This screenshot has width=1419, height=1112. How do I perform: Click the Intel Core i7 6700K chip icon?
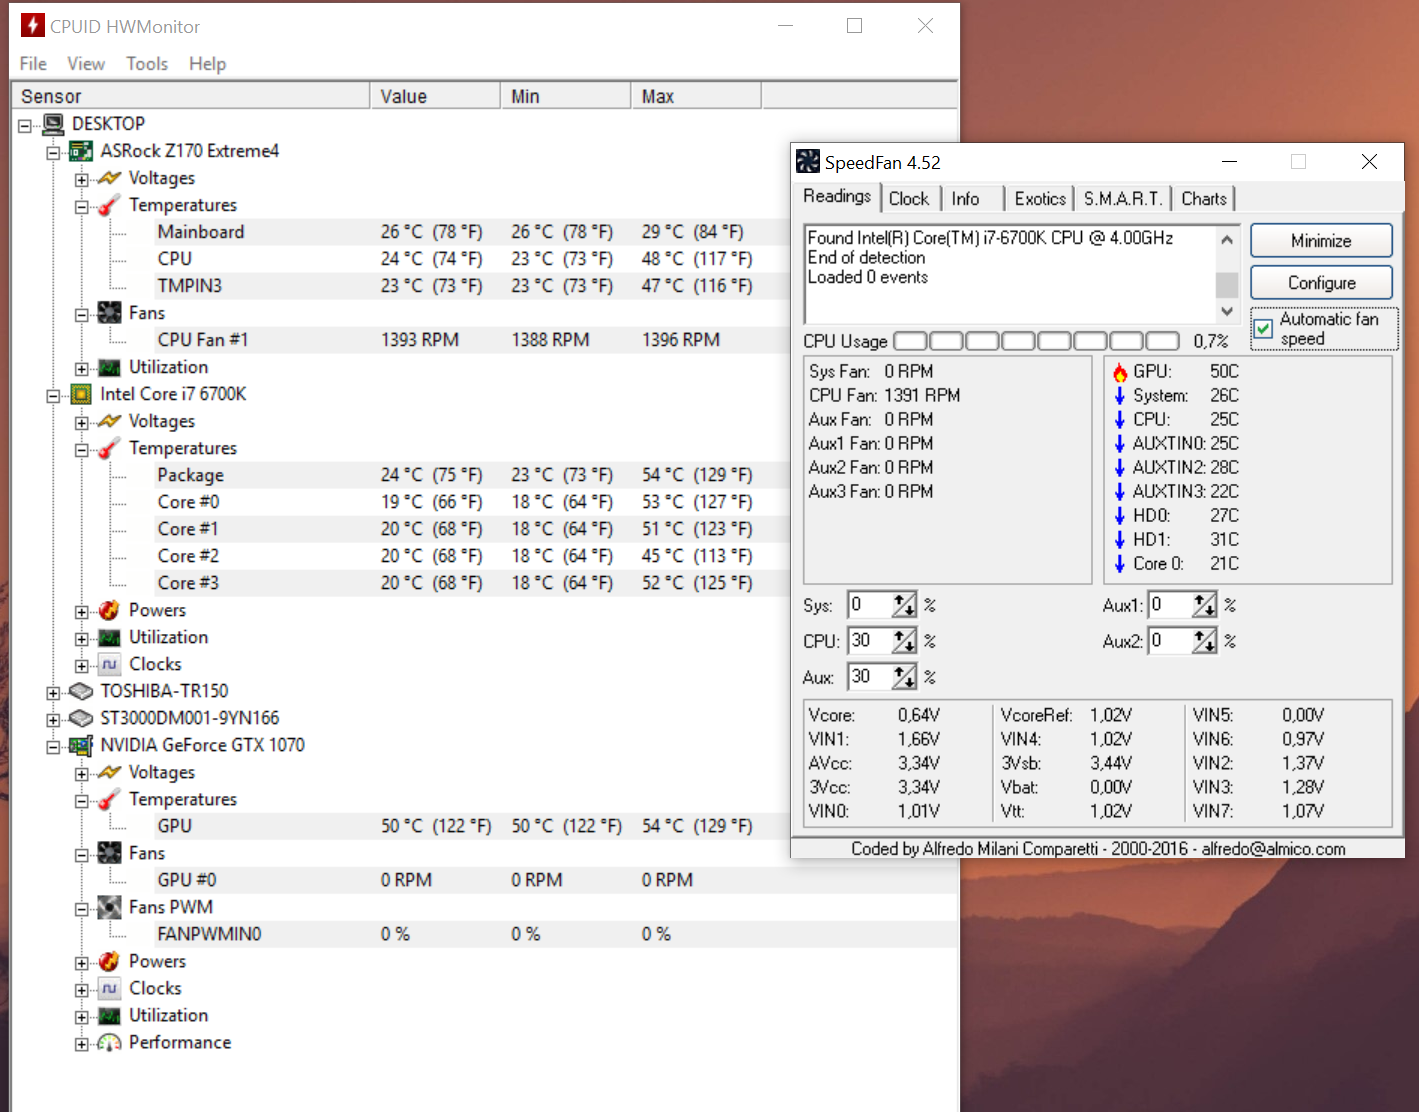click(x=81, y=394)
